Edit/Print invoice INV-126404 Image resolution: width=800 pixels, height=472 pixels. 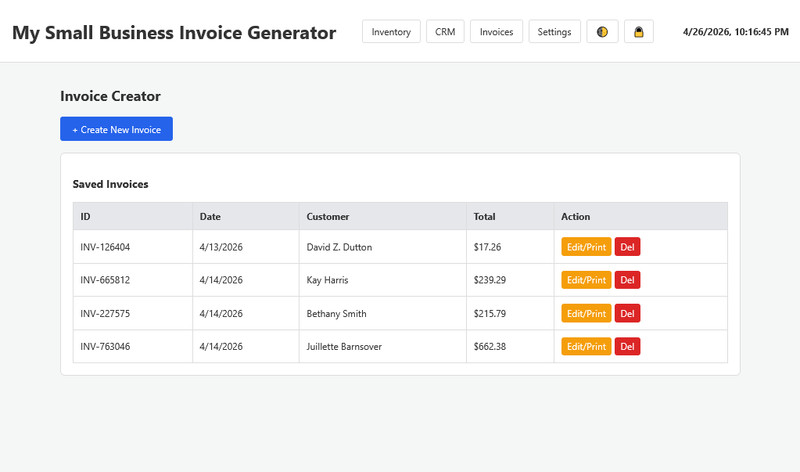coord(586,247)
